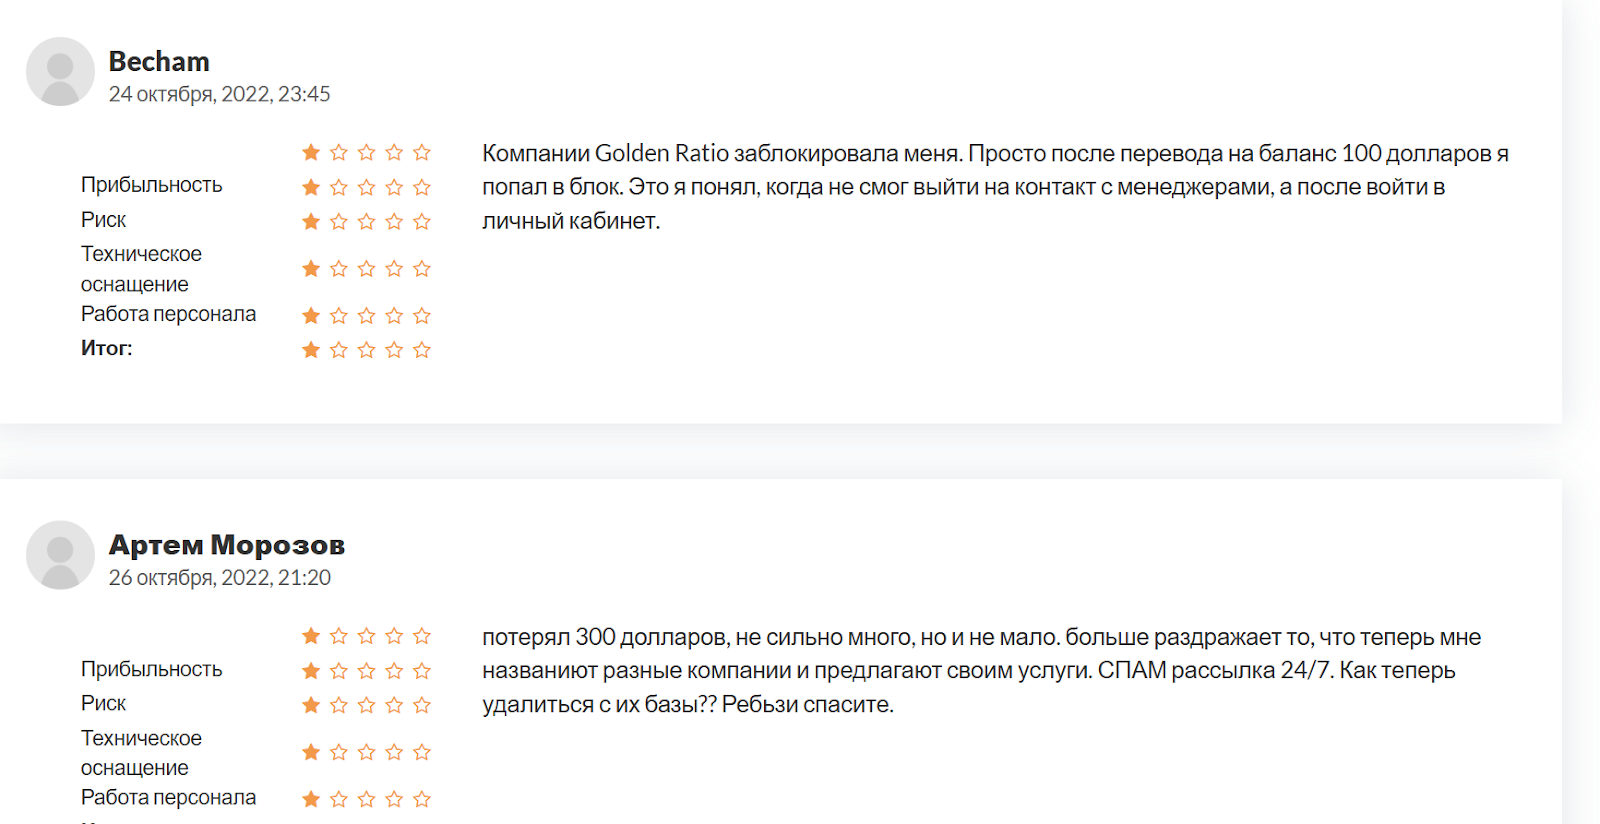Click filled star in Becham's Прибыльность rating
The width and height of the screenshot is (1600, 824).
coord(311,187)
